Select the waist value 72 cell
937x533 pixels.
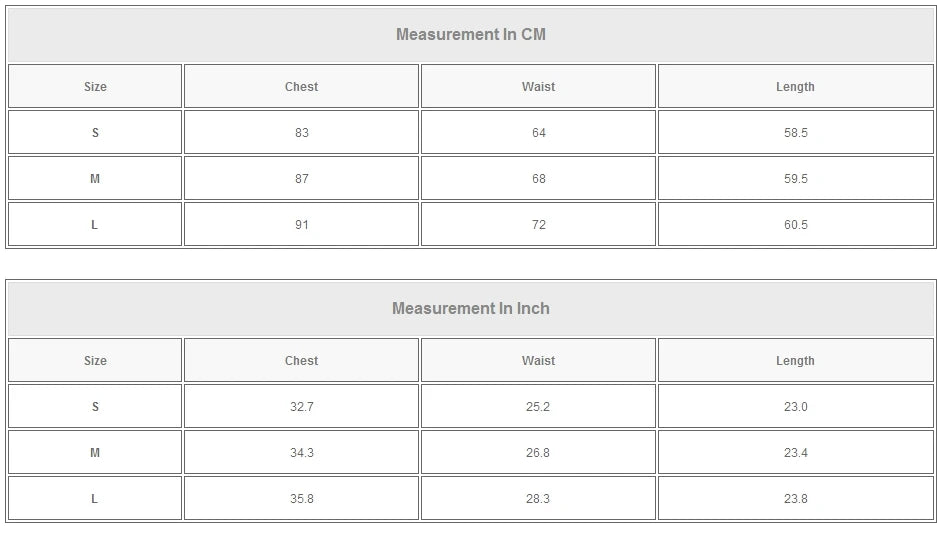tap(538, 225)
